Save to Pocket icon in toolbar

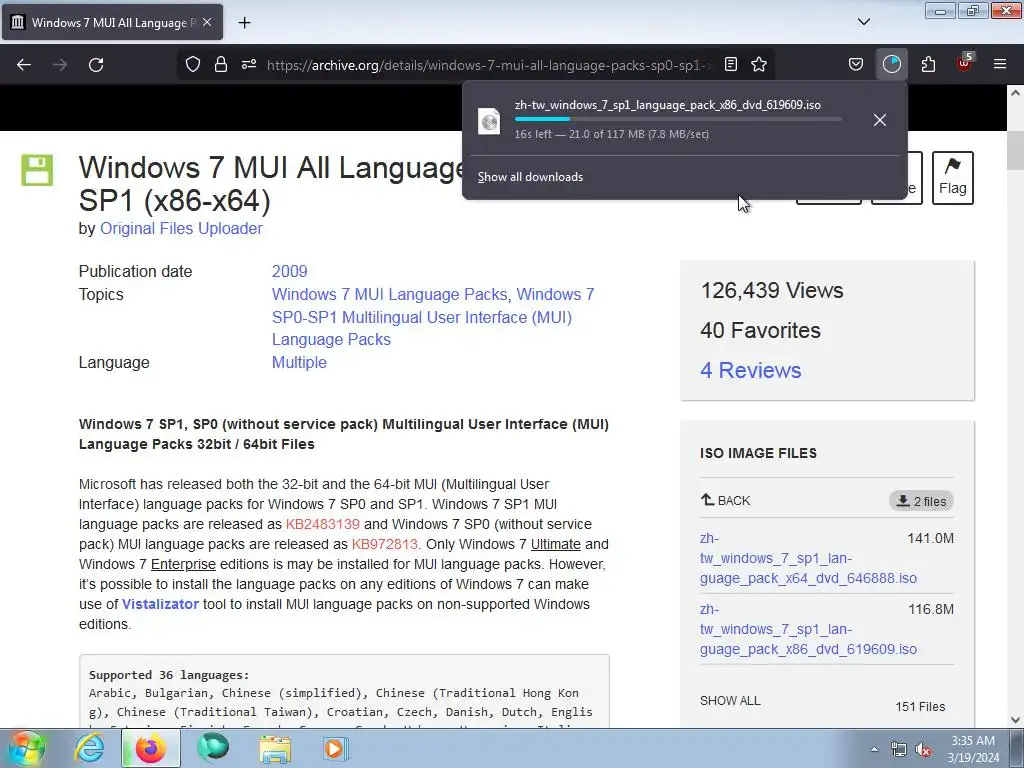(856, 64)
